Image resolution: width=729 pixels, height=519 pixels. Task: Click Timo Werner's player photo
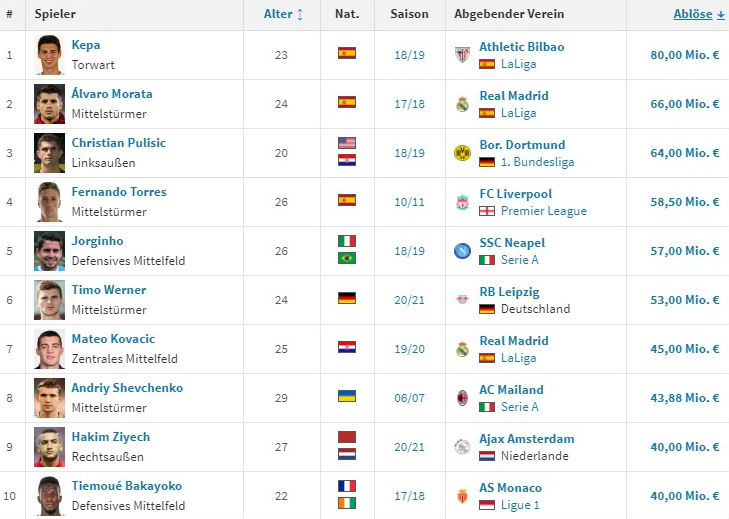pyautogui.click(x=49, y=300)
